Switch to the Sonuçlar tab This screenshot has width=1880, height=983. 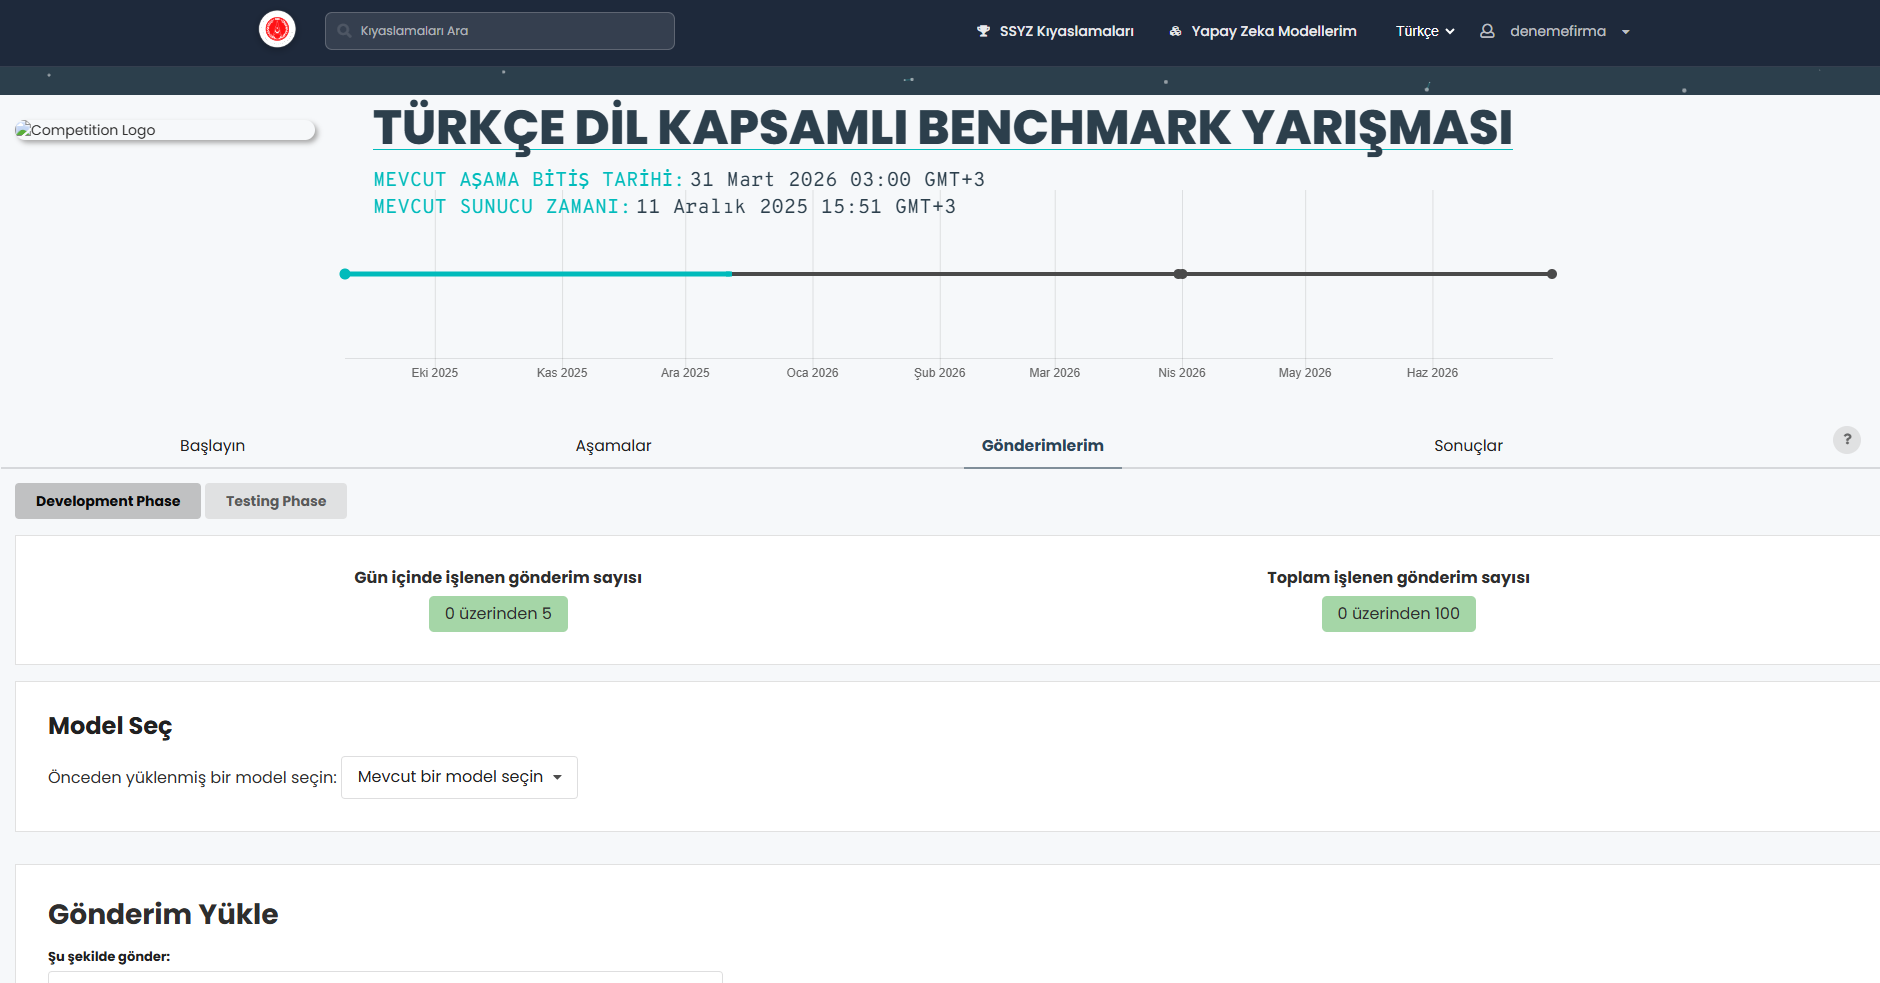point(1468,446)
